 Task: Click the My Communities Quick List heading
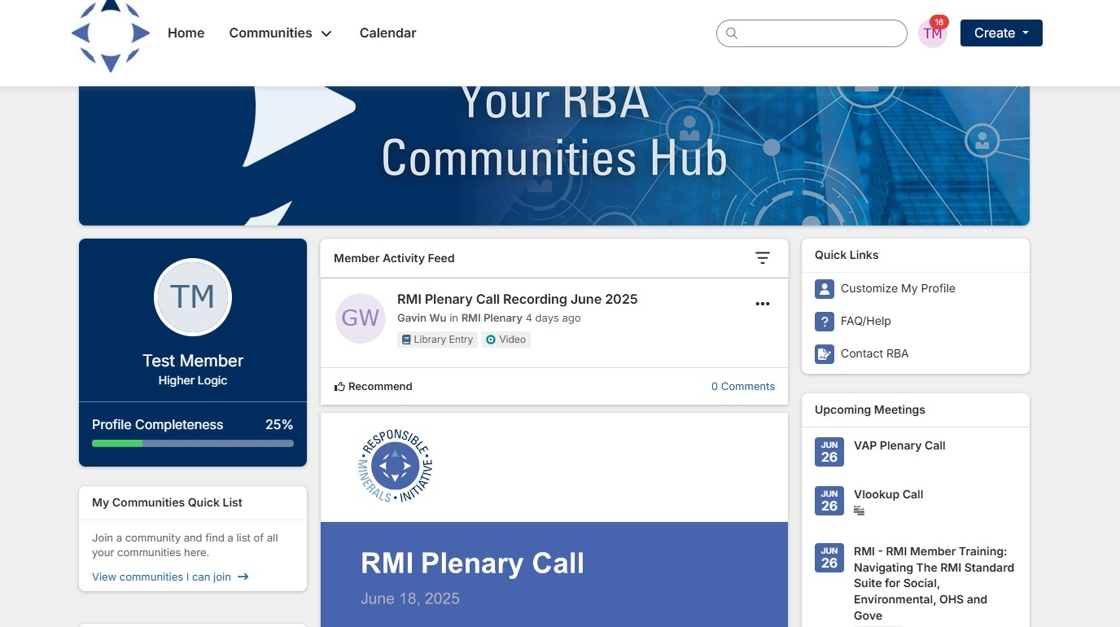pos(167,503)
